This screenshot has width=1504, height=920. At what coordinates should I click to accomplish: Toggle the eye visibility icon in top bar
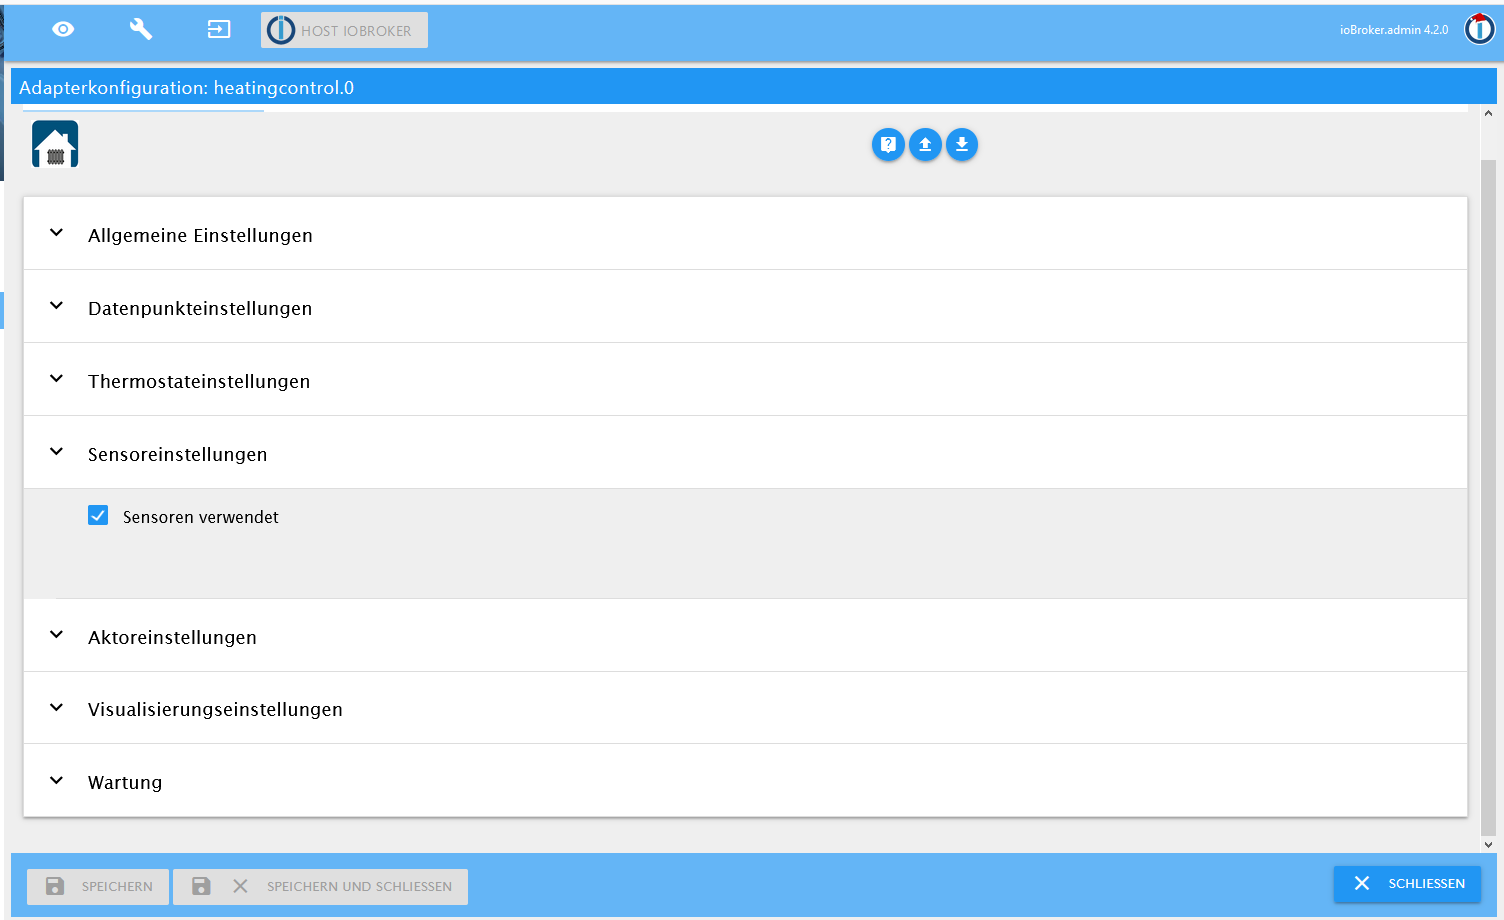pos(63,29)
